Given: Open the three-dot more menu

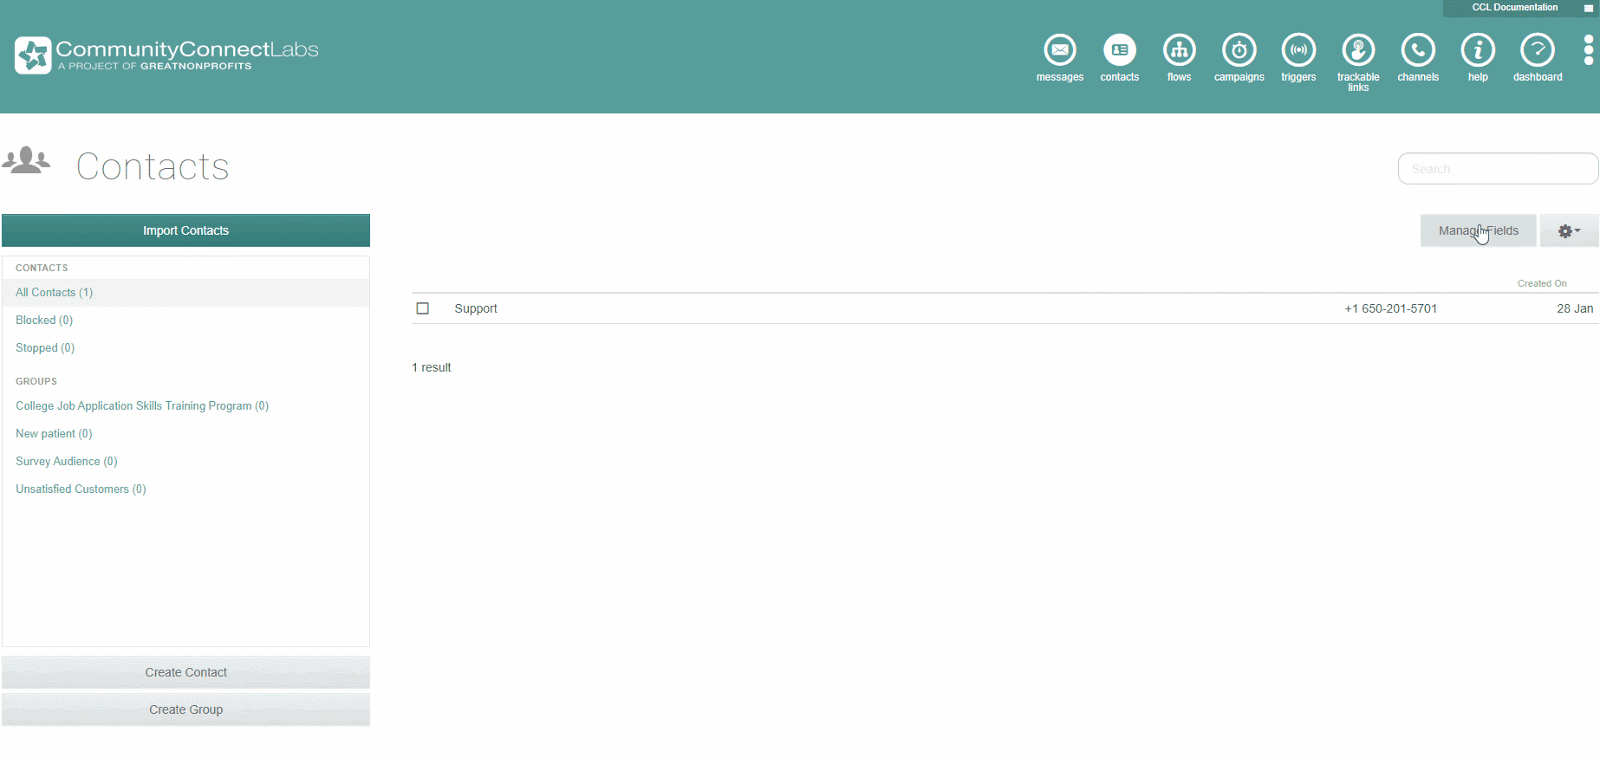Looking at the screenshot, I should click(1588, 50).
